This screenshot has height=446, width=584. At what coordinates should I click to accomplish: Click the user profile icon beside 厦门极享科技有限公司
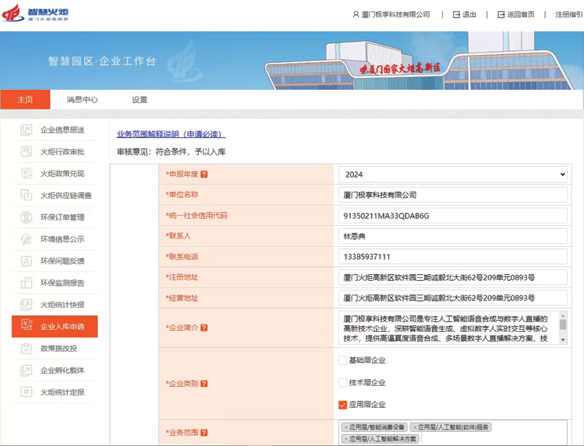pos(356,14)
